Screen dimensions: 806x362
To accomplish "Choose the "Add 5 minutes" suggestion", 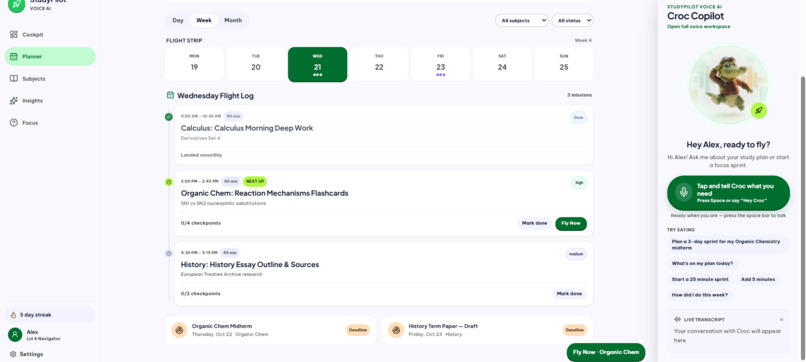I will coord(758,279).
